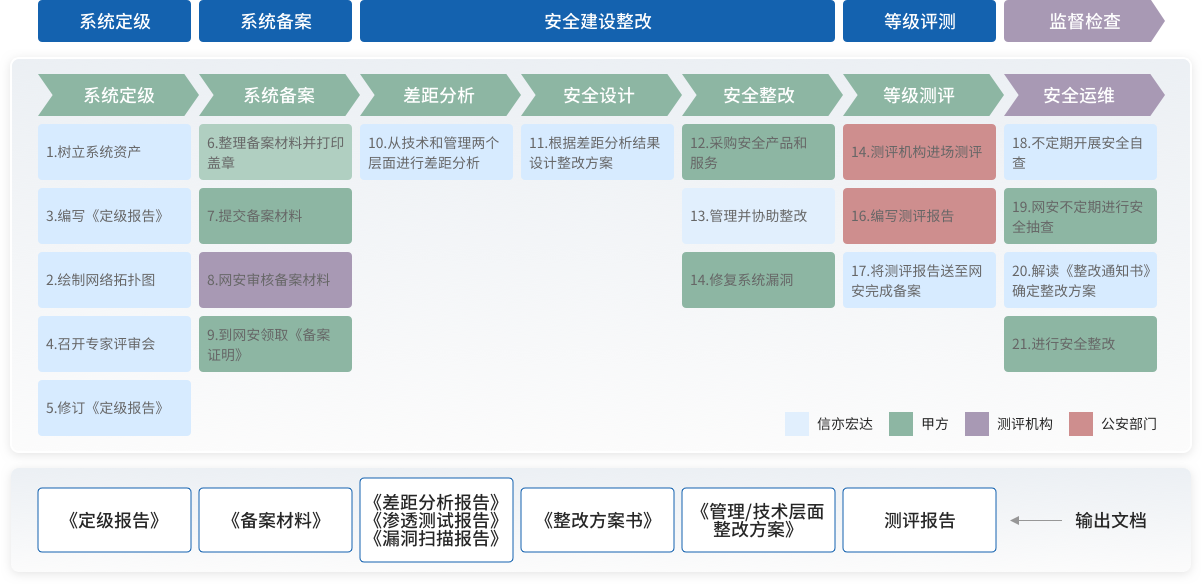Screen dimensions: 1202x584
Task: Click the green 甲方 legend swatch
Action: (x=901, y=424)
